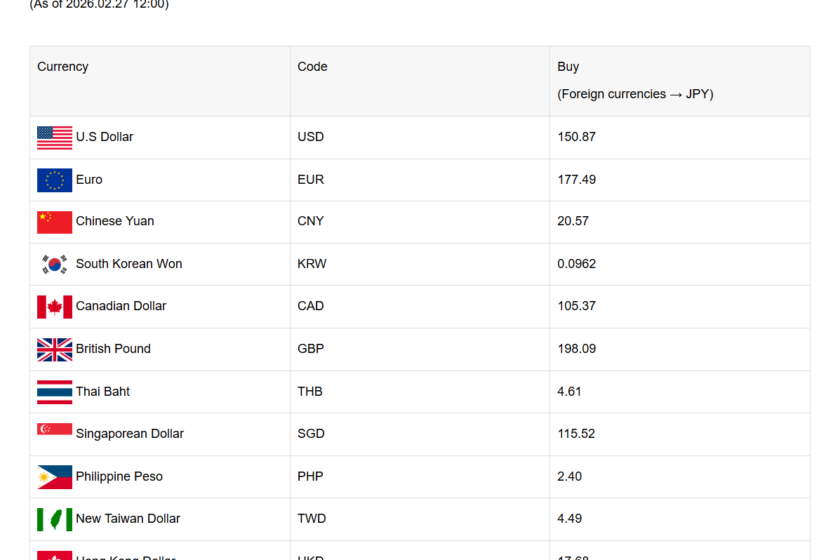Click the Singapore flag icon

click(x=54, y=430)
